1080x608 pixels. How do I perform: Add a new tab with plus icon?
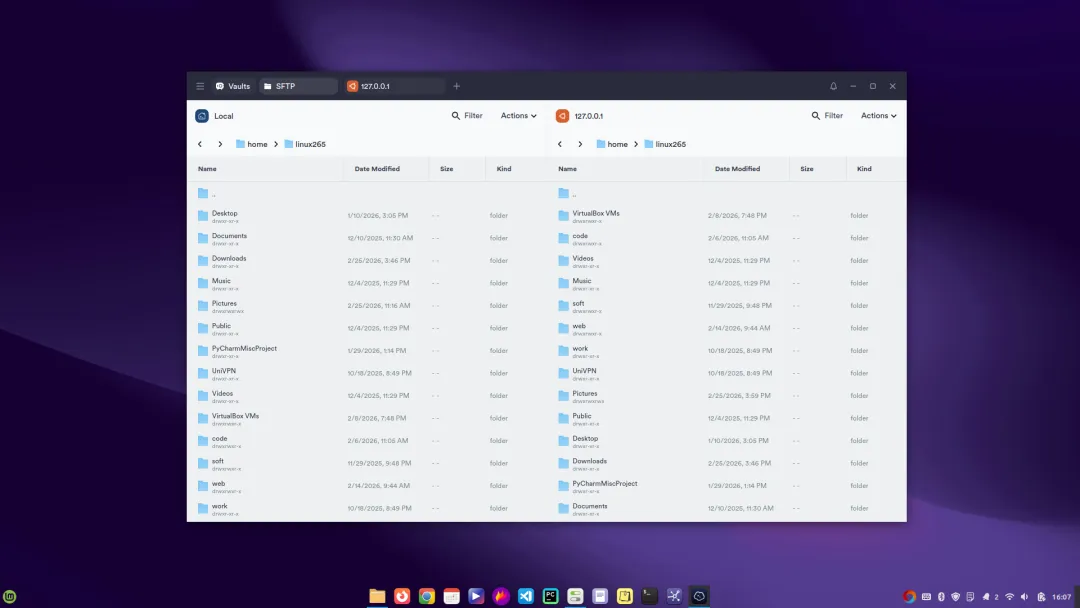click(457, 86)
